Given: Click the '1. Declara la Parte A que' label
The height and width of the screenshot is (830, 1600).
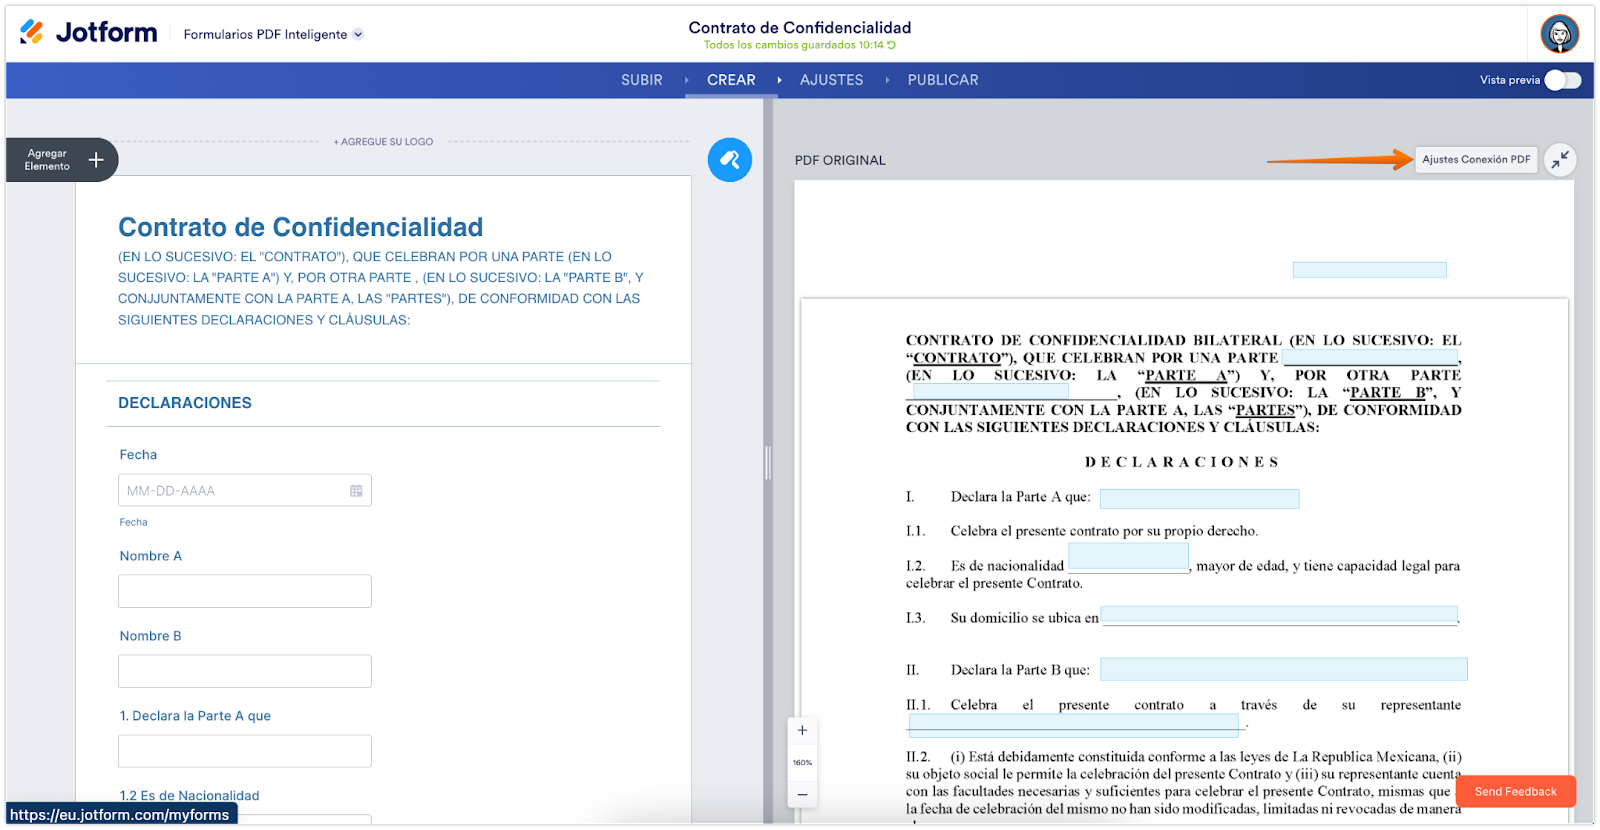Looking at the screenshot, I should [195, 716].
